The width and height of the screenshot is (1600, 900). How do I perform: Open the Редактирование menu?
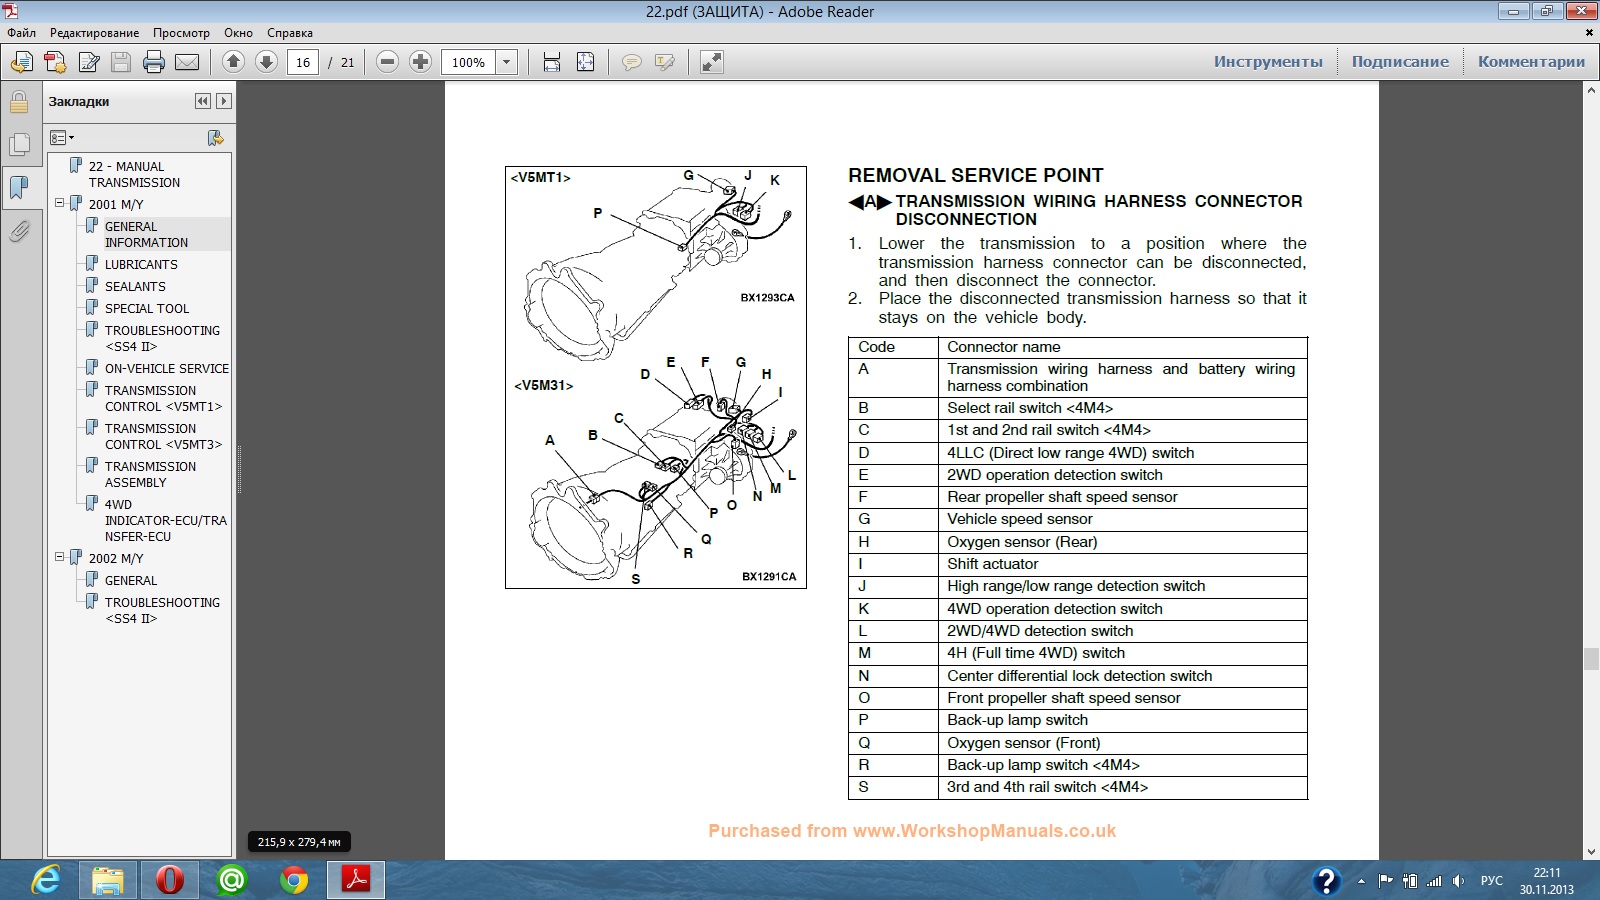(x=95, y=33)
